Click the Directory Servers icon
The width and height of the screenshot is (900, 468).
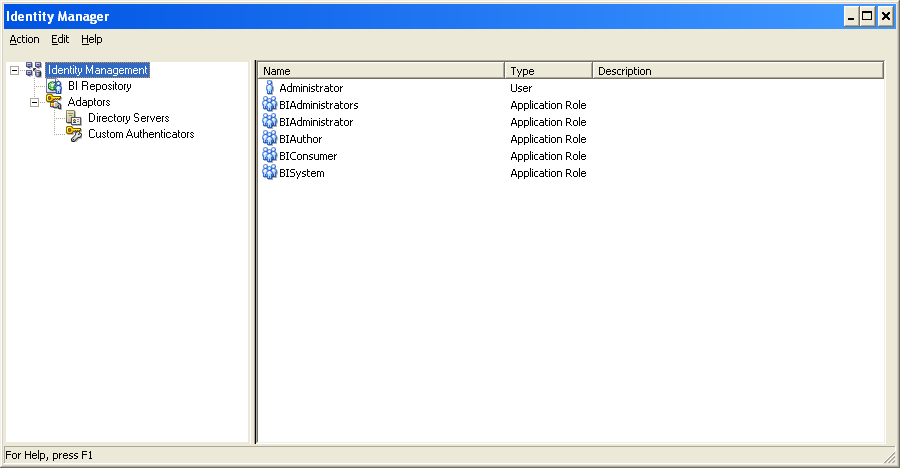point(74,118)
